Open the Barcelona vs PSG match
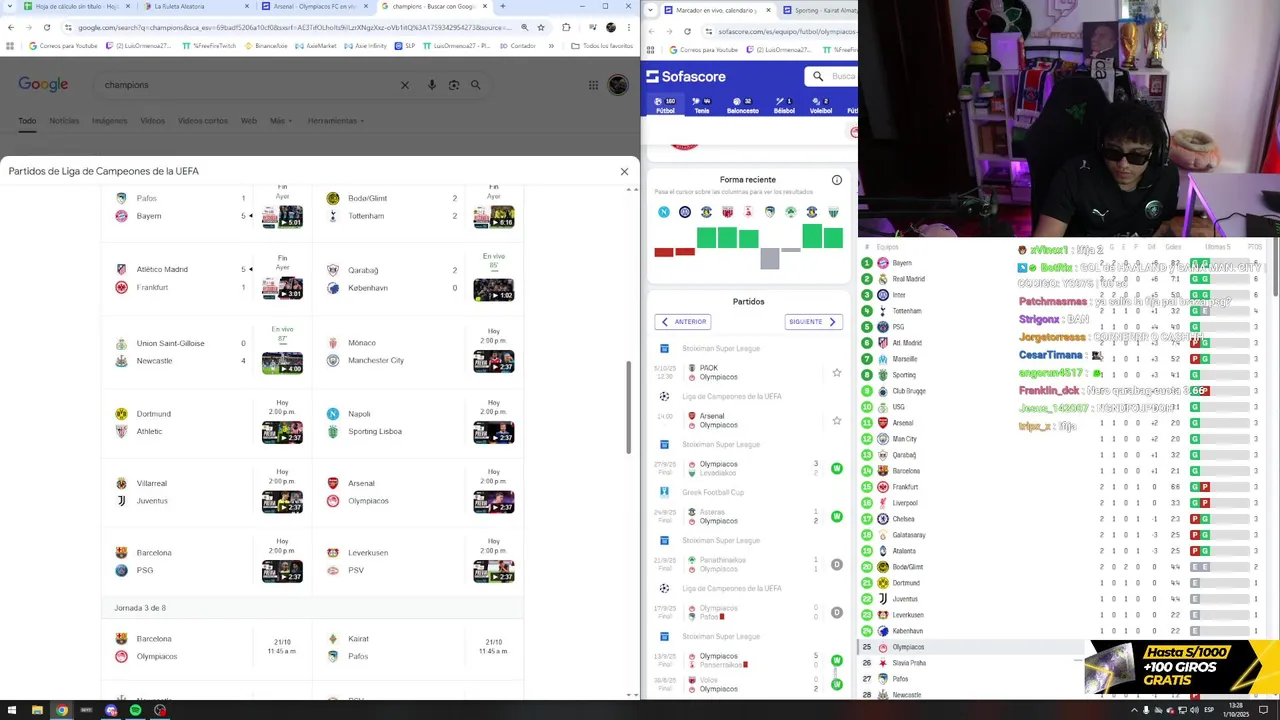The width and height of the screenshot is (1280, 720). (x=207, y=561)
